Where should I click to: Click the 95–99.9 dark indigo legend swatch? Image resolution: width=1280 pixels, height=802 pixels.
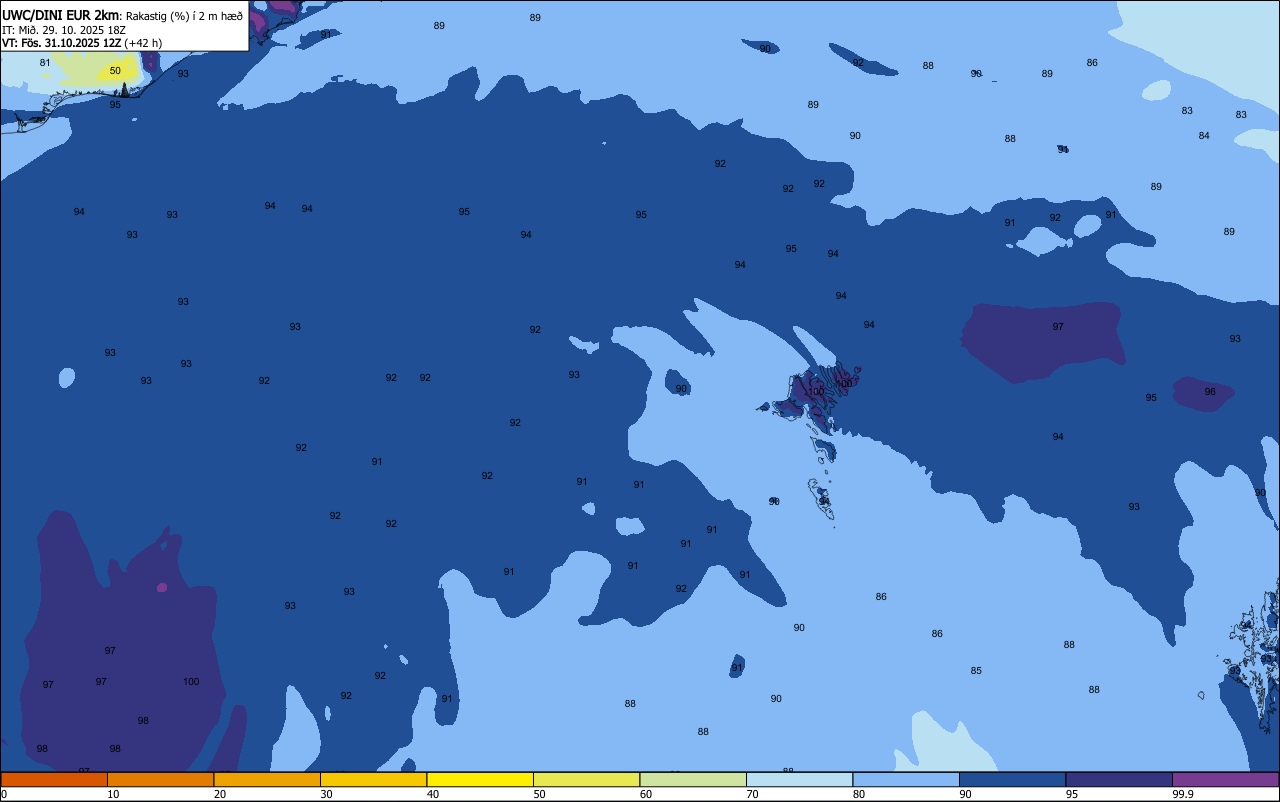coord(1119,779)
